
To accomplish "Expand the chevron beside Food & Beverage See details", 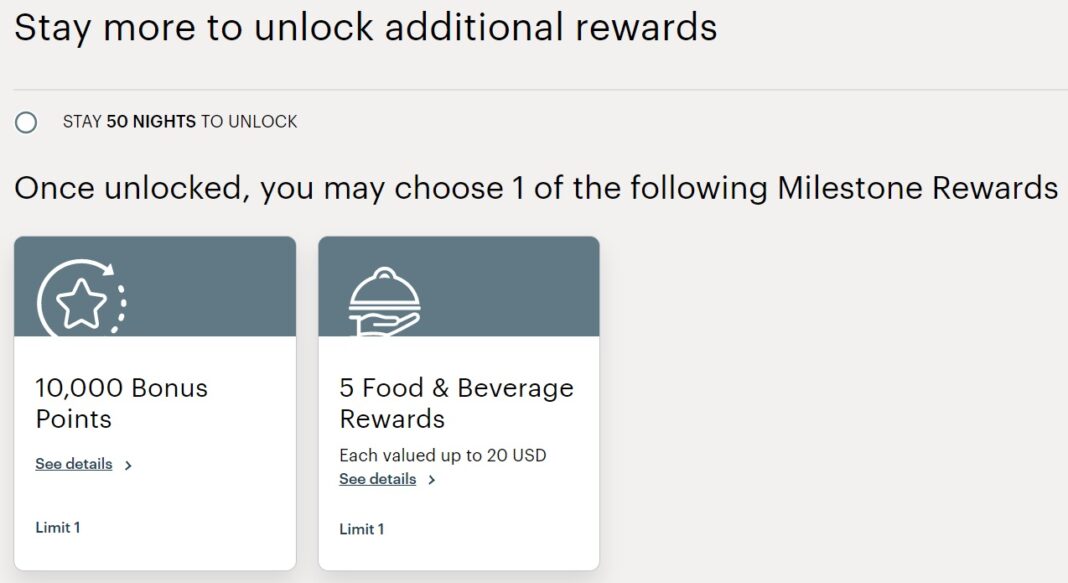I will click(x=431, y=480).
